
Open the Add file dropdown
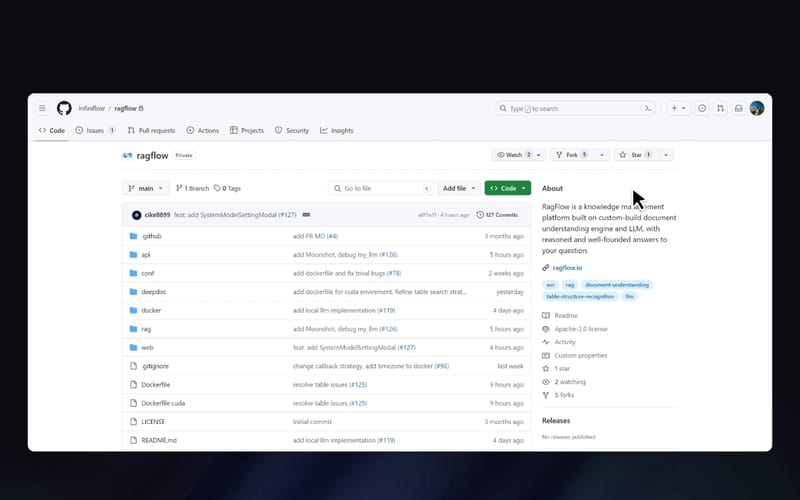(x=459, y=188)
